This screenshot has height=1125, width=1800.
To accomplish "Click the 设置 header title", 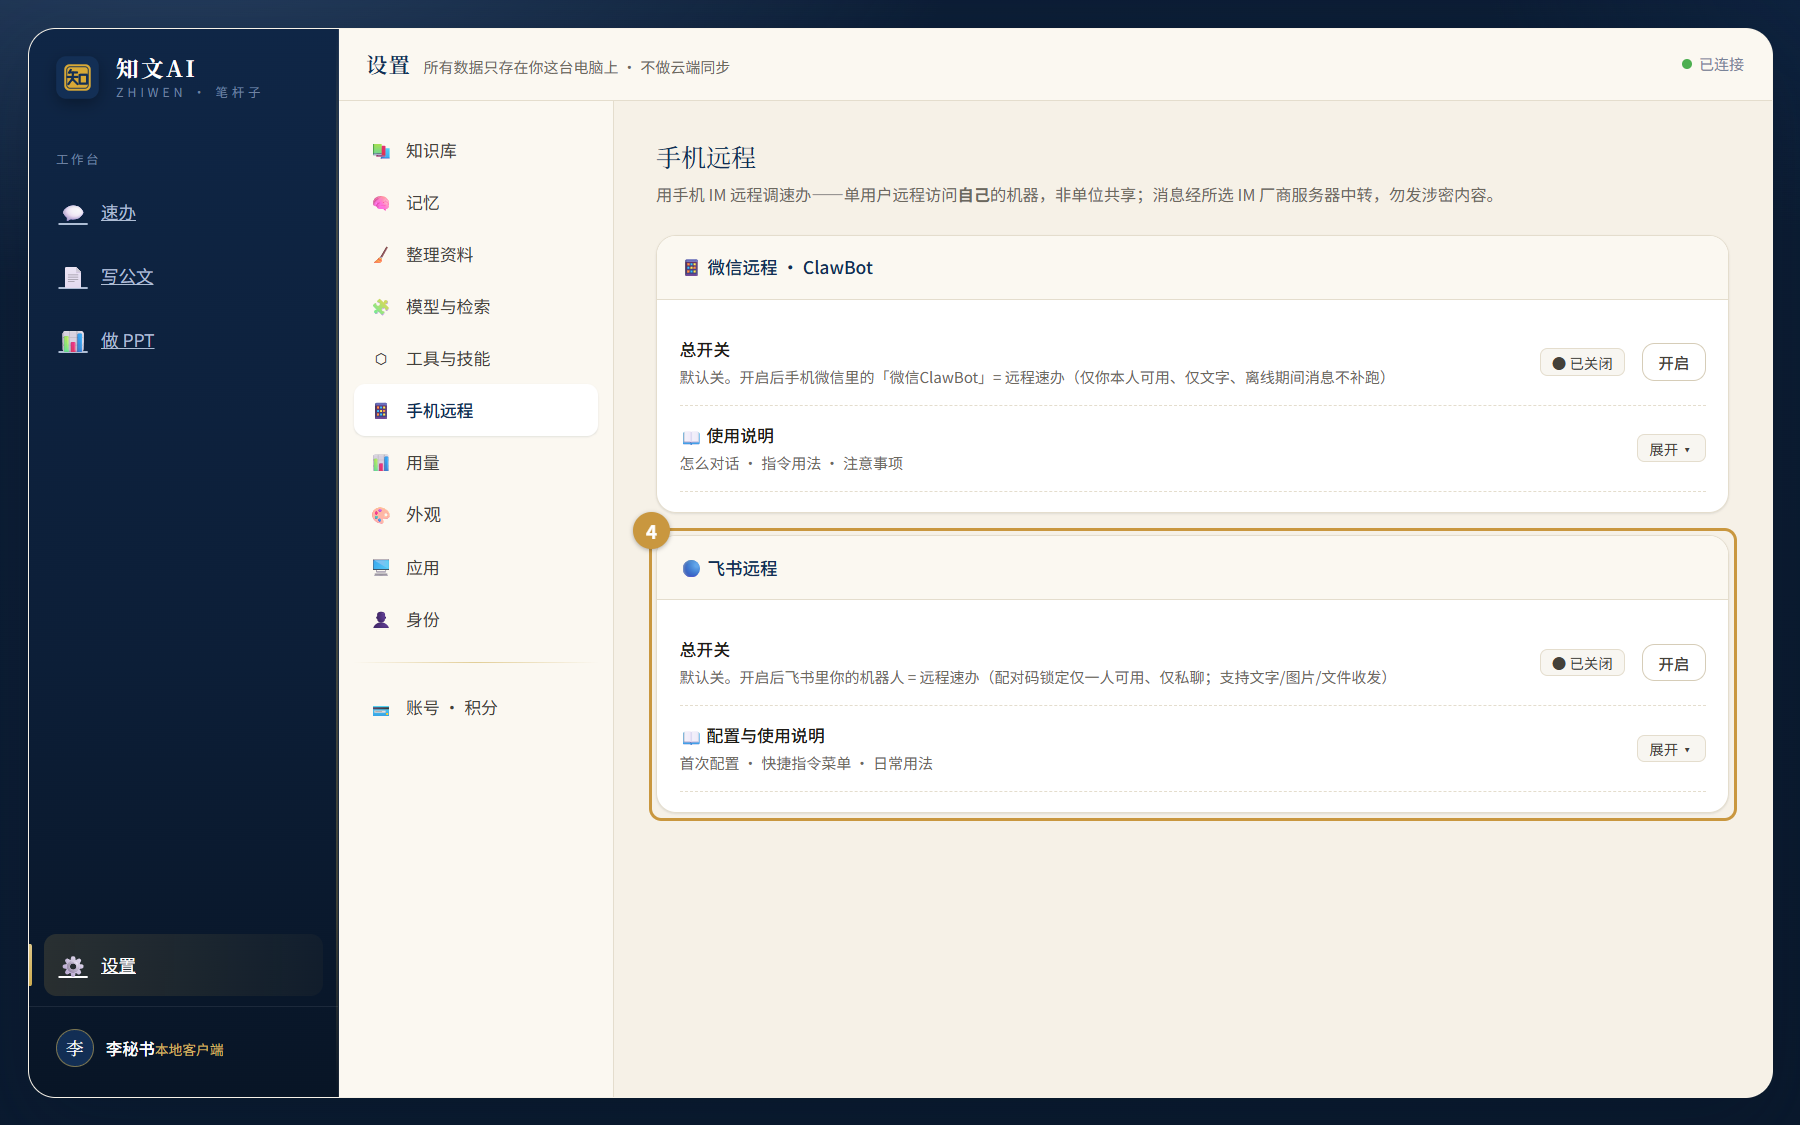I will [388, 65].
